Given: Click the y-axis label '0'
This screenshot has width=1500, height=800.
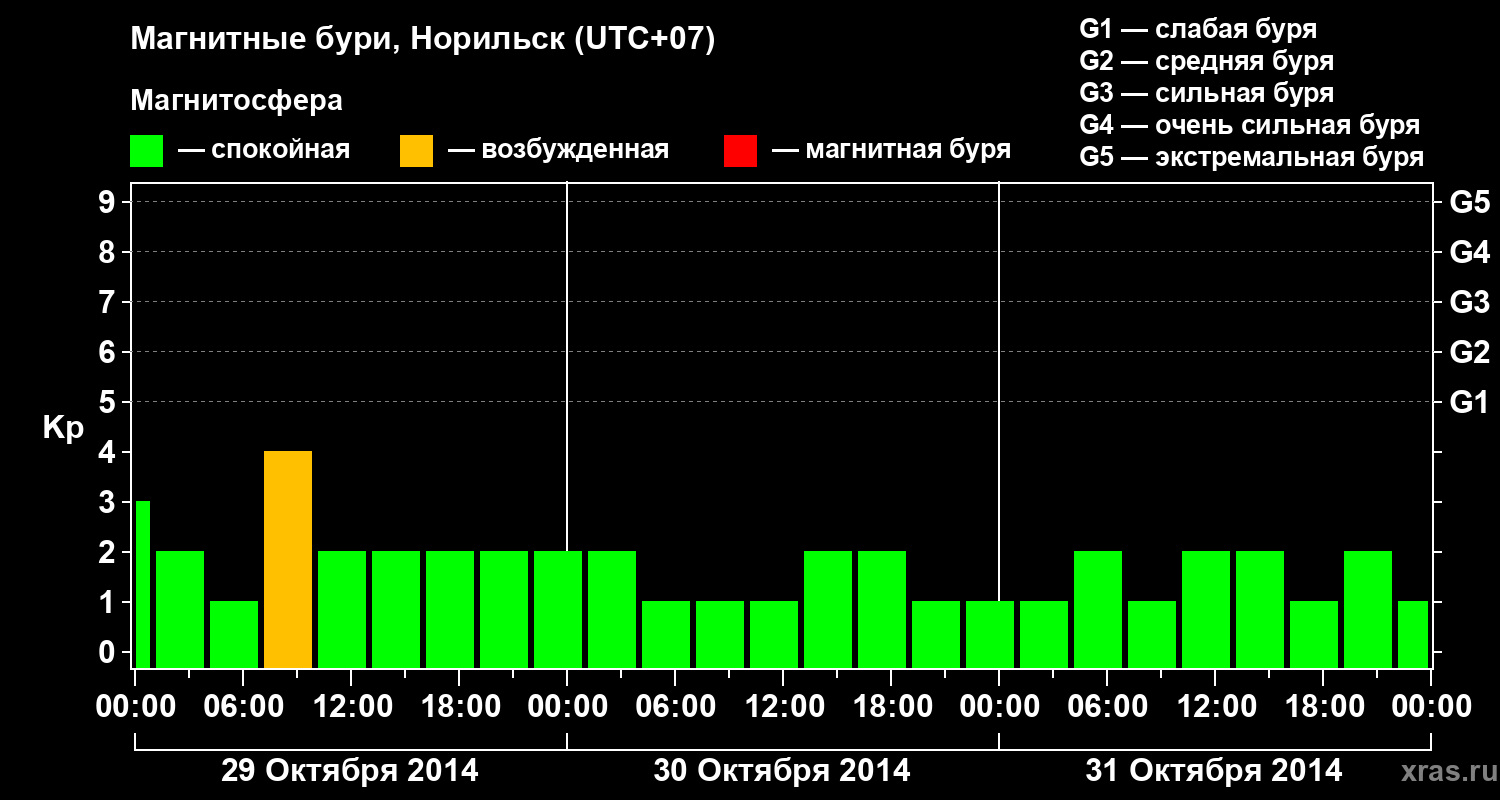Looking at the screenshot, I should click(x=109, y=652).
